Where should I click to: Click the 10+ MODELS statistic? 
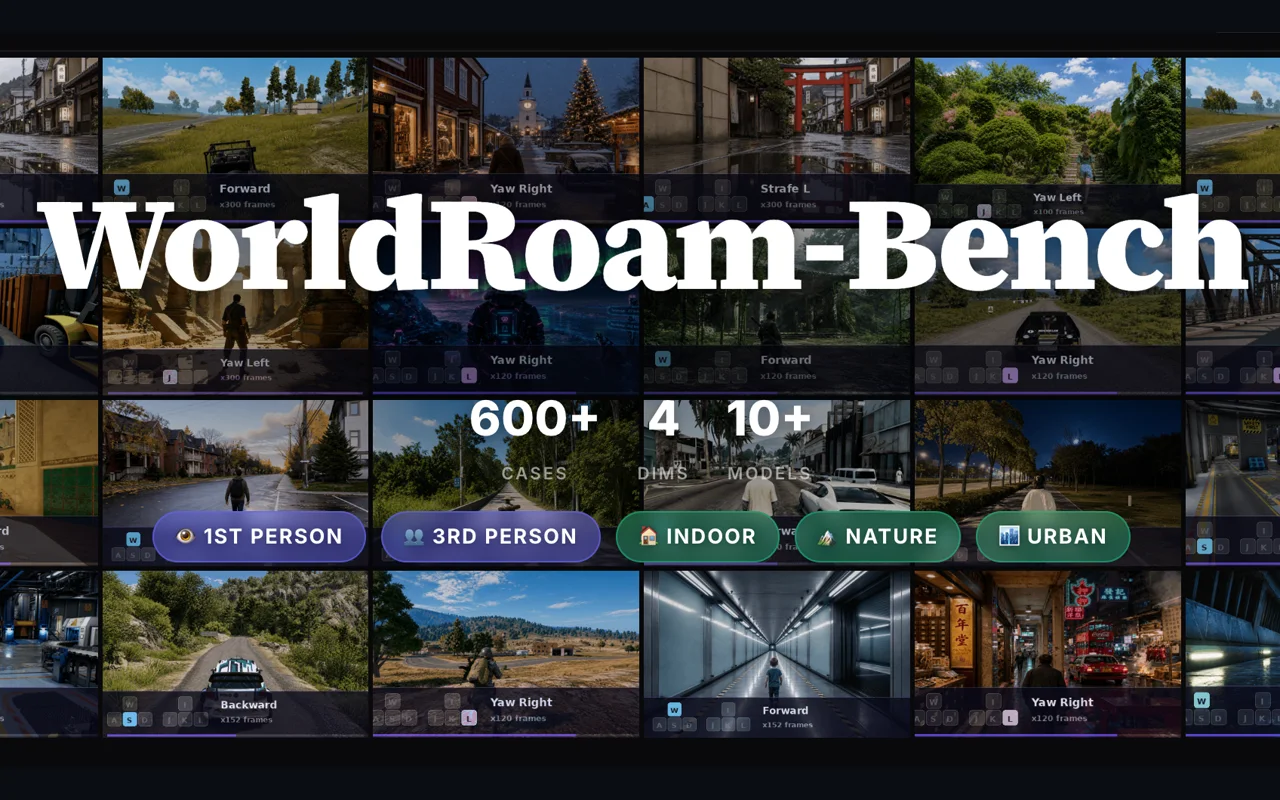coord(770,440)
